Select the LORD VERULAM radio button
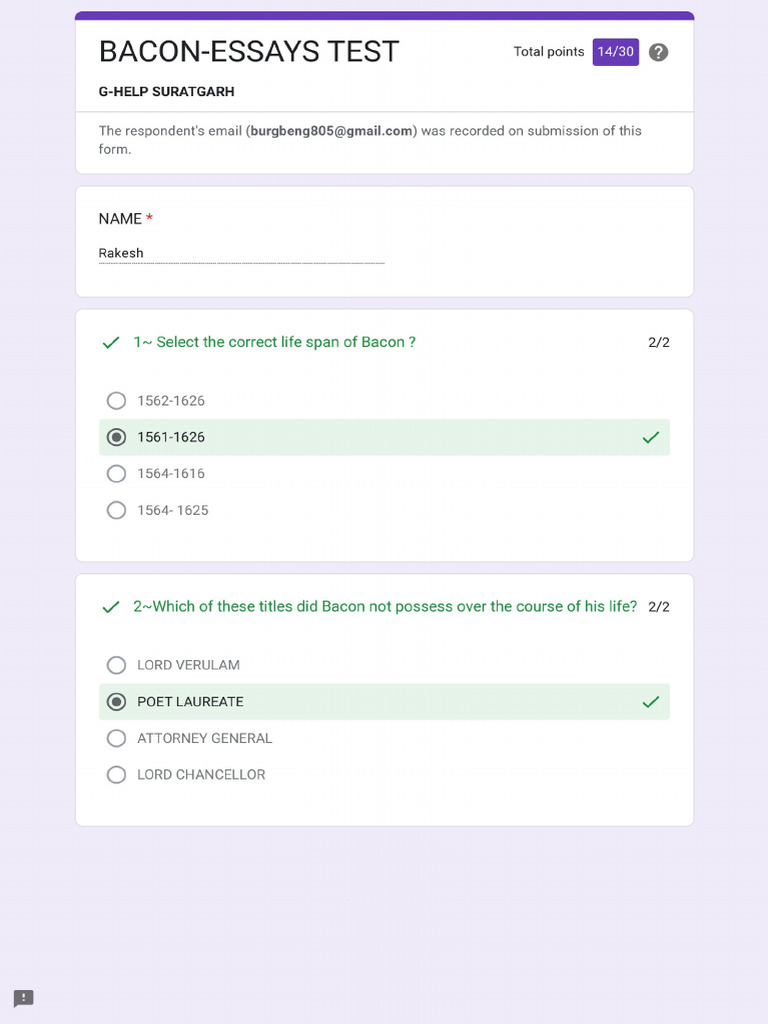The height and width of the screenshot is (1024, 768). 116,665
